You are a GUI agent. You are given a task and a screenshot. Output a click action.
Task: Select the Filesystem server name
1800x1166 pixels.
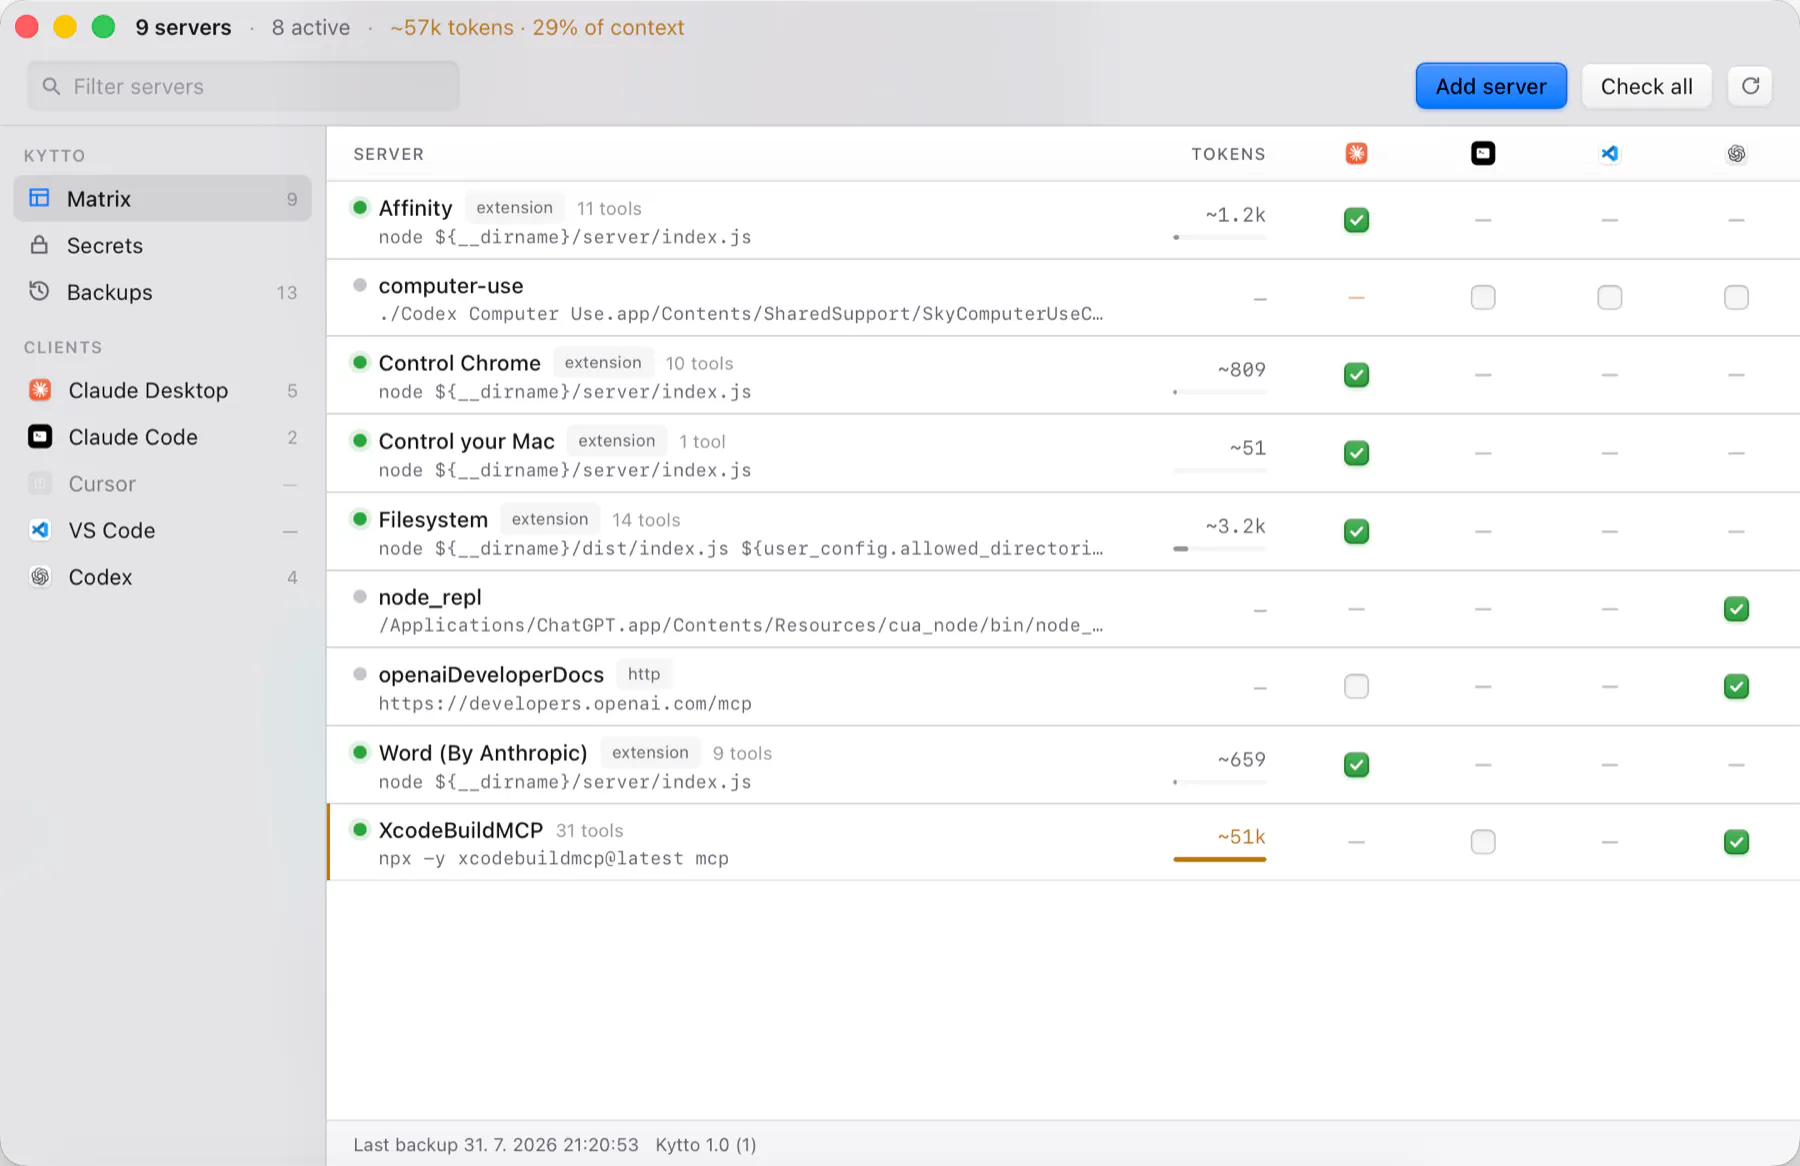433,519
